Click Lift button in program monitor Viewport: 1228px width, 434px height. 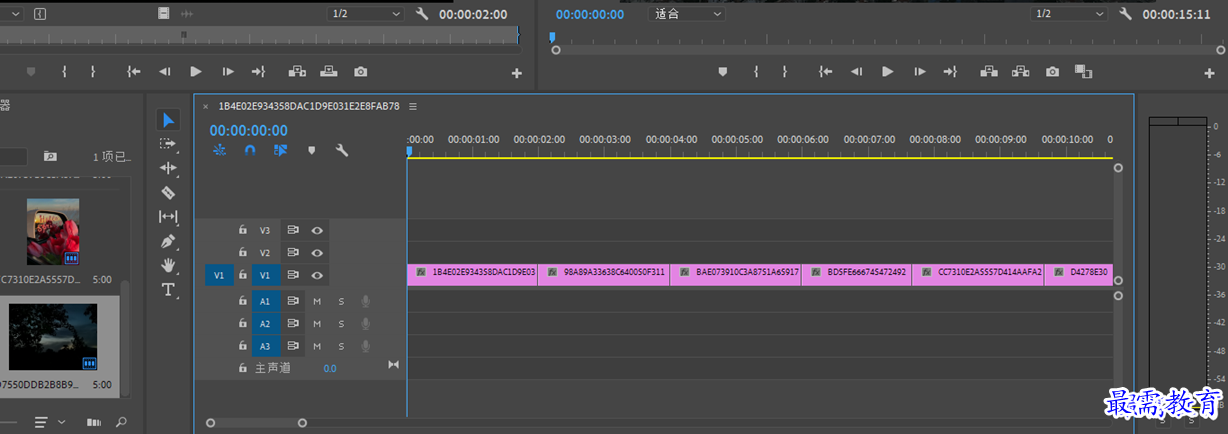tap(989, 71)
